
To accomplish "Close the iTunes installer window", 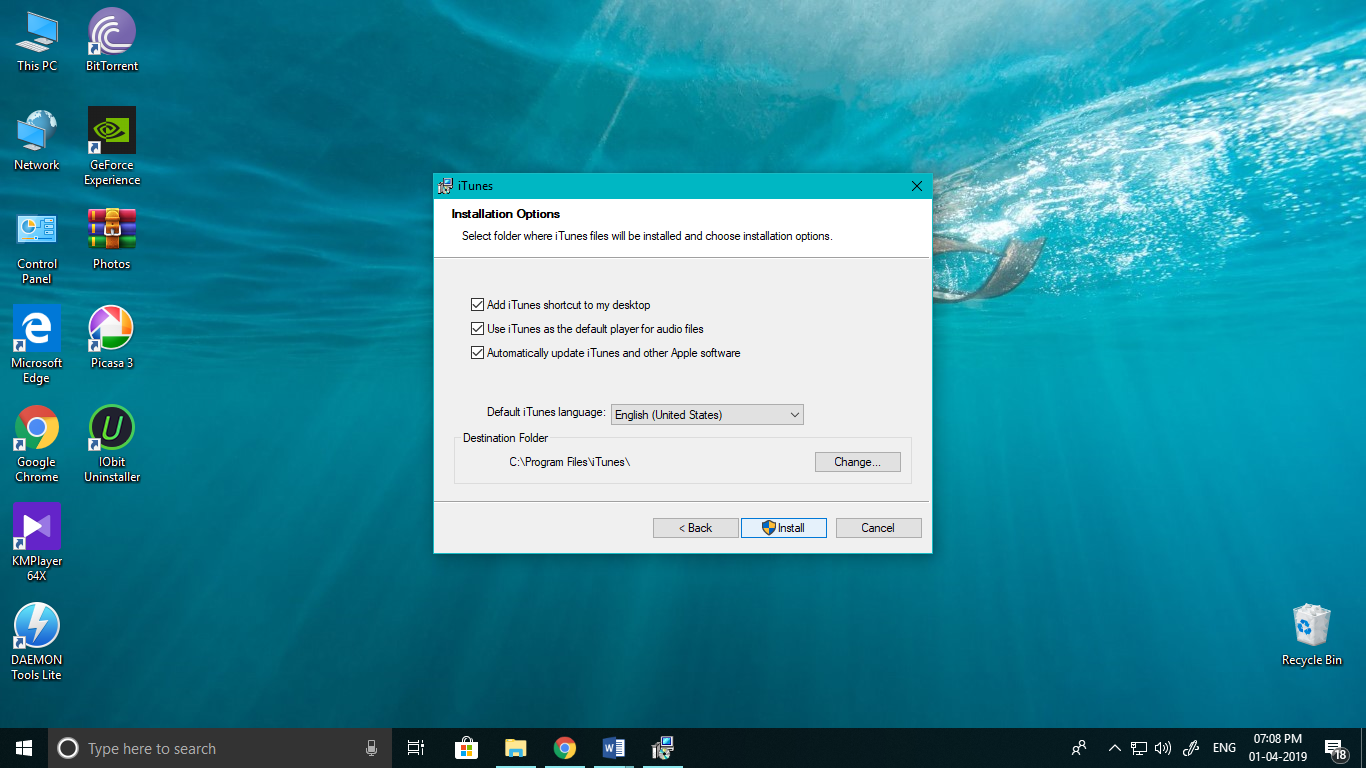I will tap(917, 186).
